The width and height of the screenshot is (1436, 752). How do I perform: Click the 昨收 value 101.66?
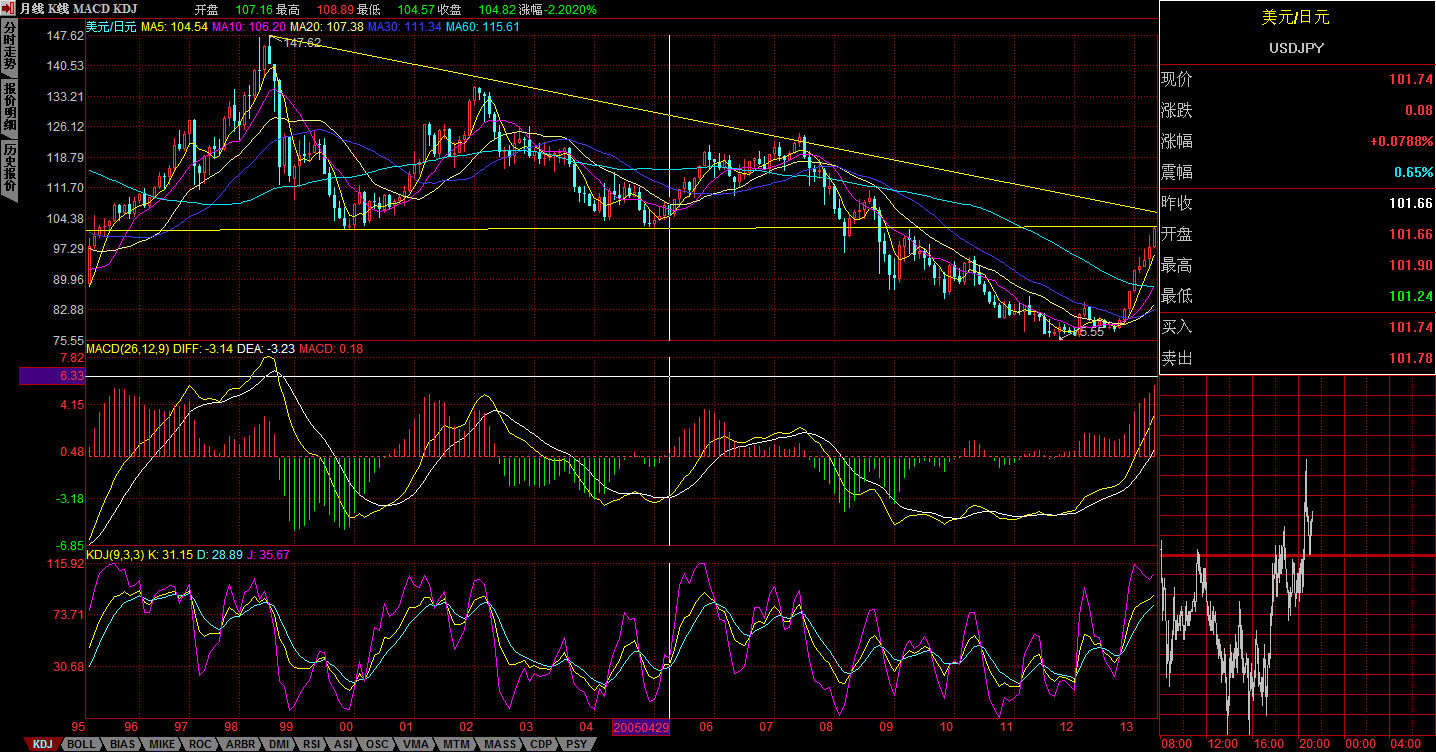pyautogui.click(x=1413, y=203)
